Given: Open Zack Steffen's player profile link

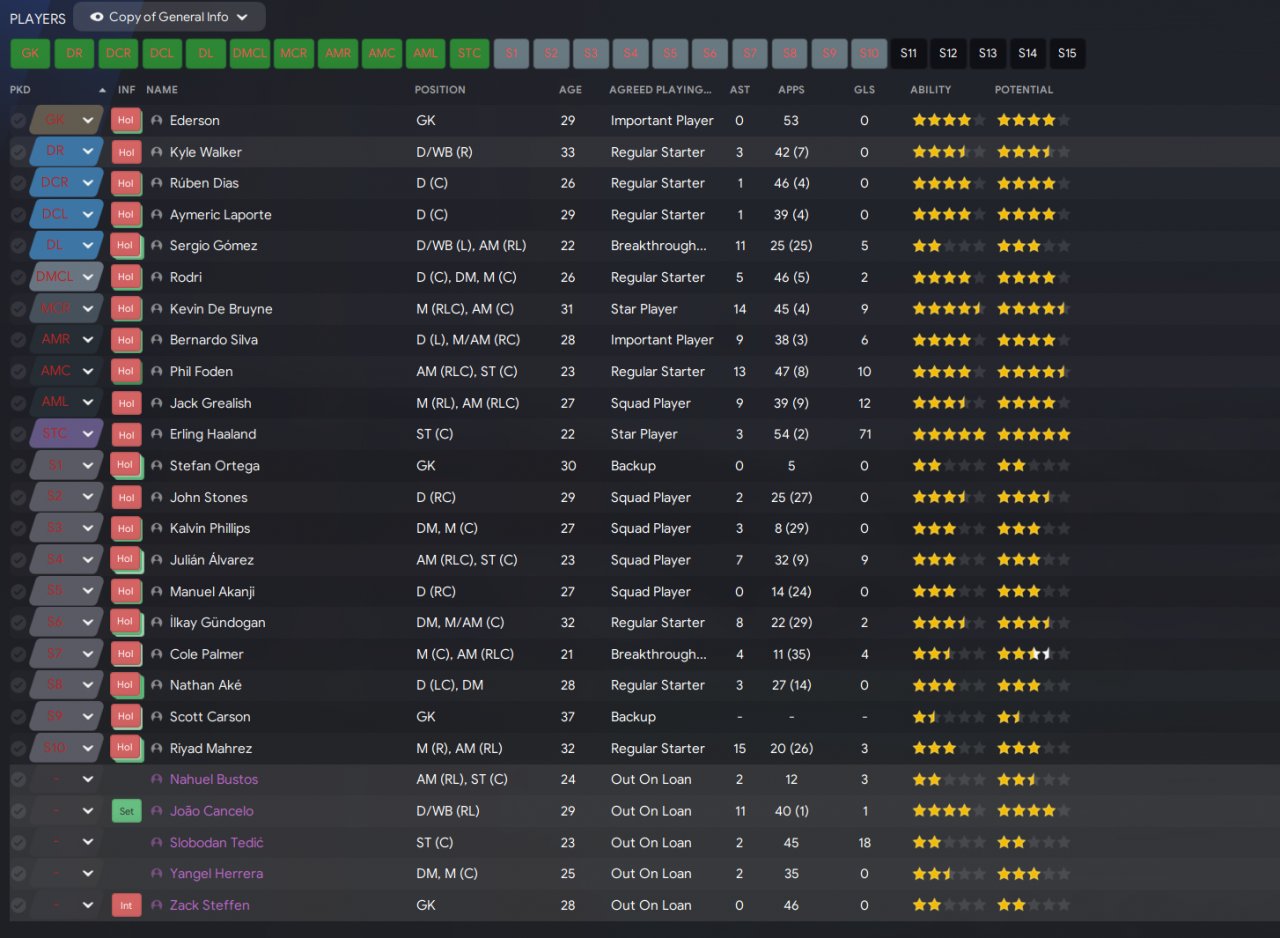Looking at the screenshot, I should point(210,906).
